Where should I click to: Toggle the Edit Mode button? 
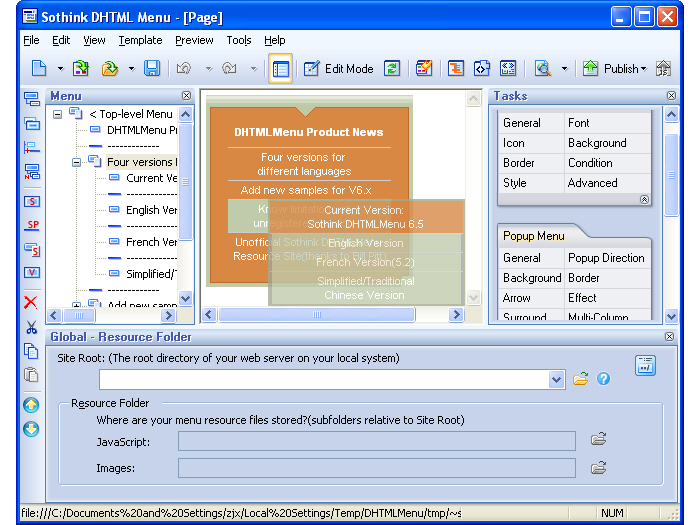338,69
